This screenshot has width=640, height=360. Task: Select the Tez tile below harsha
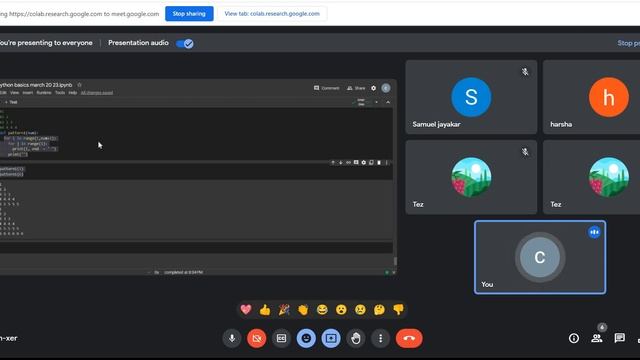[591, 177]
